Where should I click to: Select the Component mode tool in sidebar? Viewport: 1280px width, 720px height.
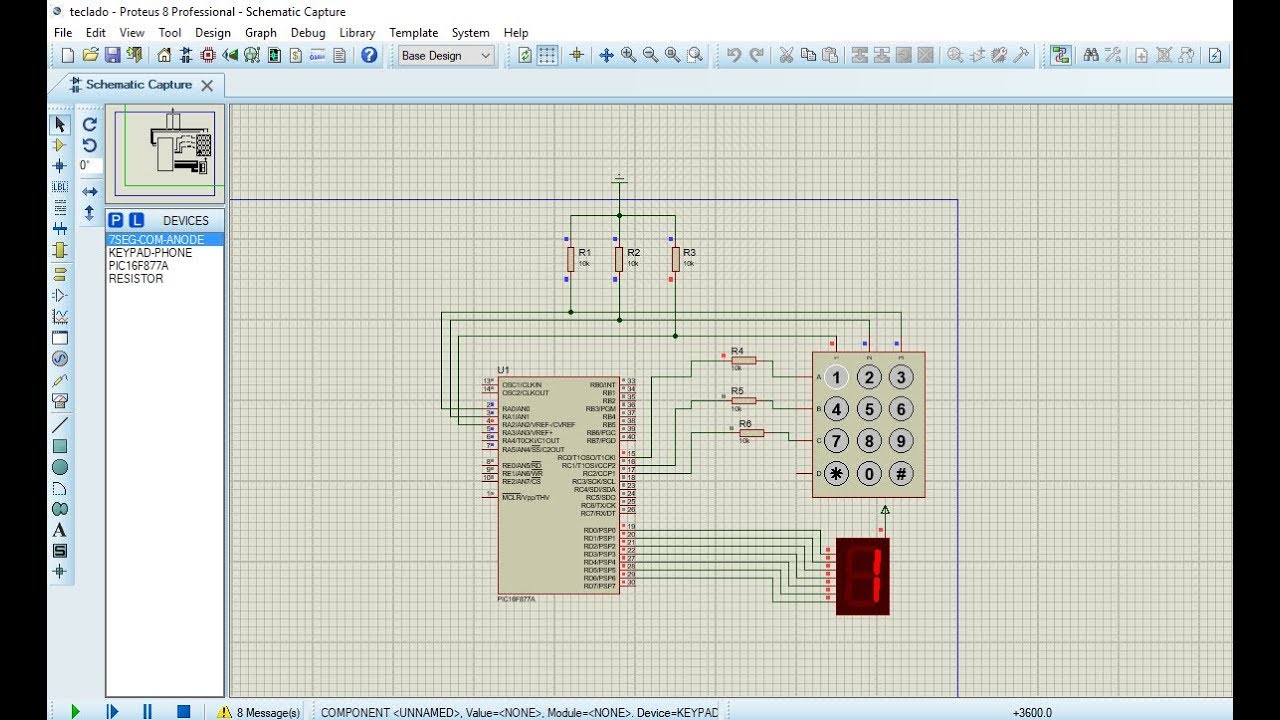click(x=59, y=145)
